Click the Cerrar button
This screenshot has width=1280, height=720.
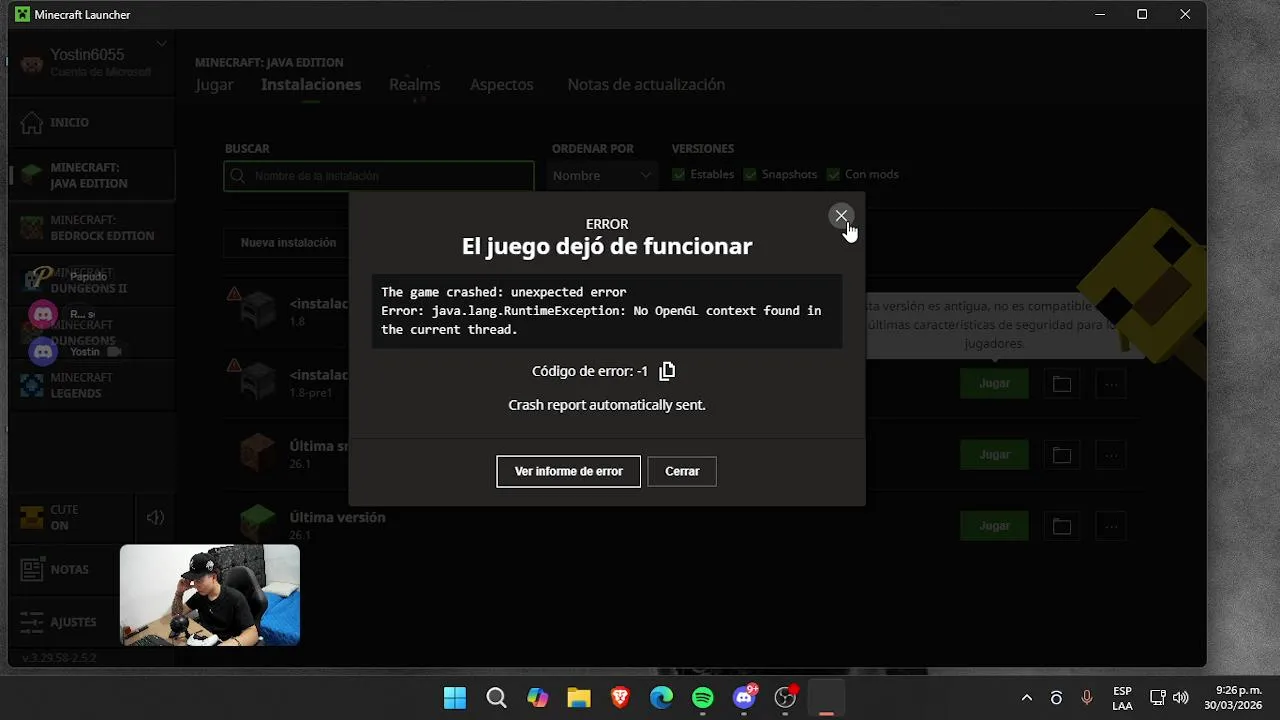pos(682,471)
